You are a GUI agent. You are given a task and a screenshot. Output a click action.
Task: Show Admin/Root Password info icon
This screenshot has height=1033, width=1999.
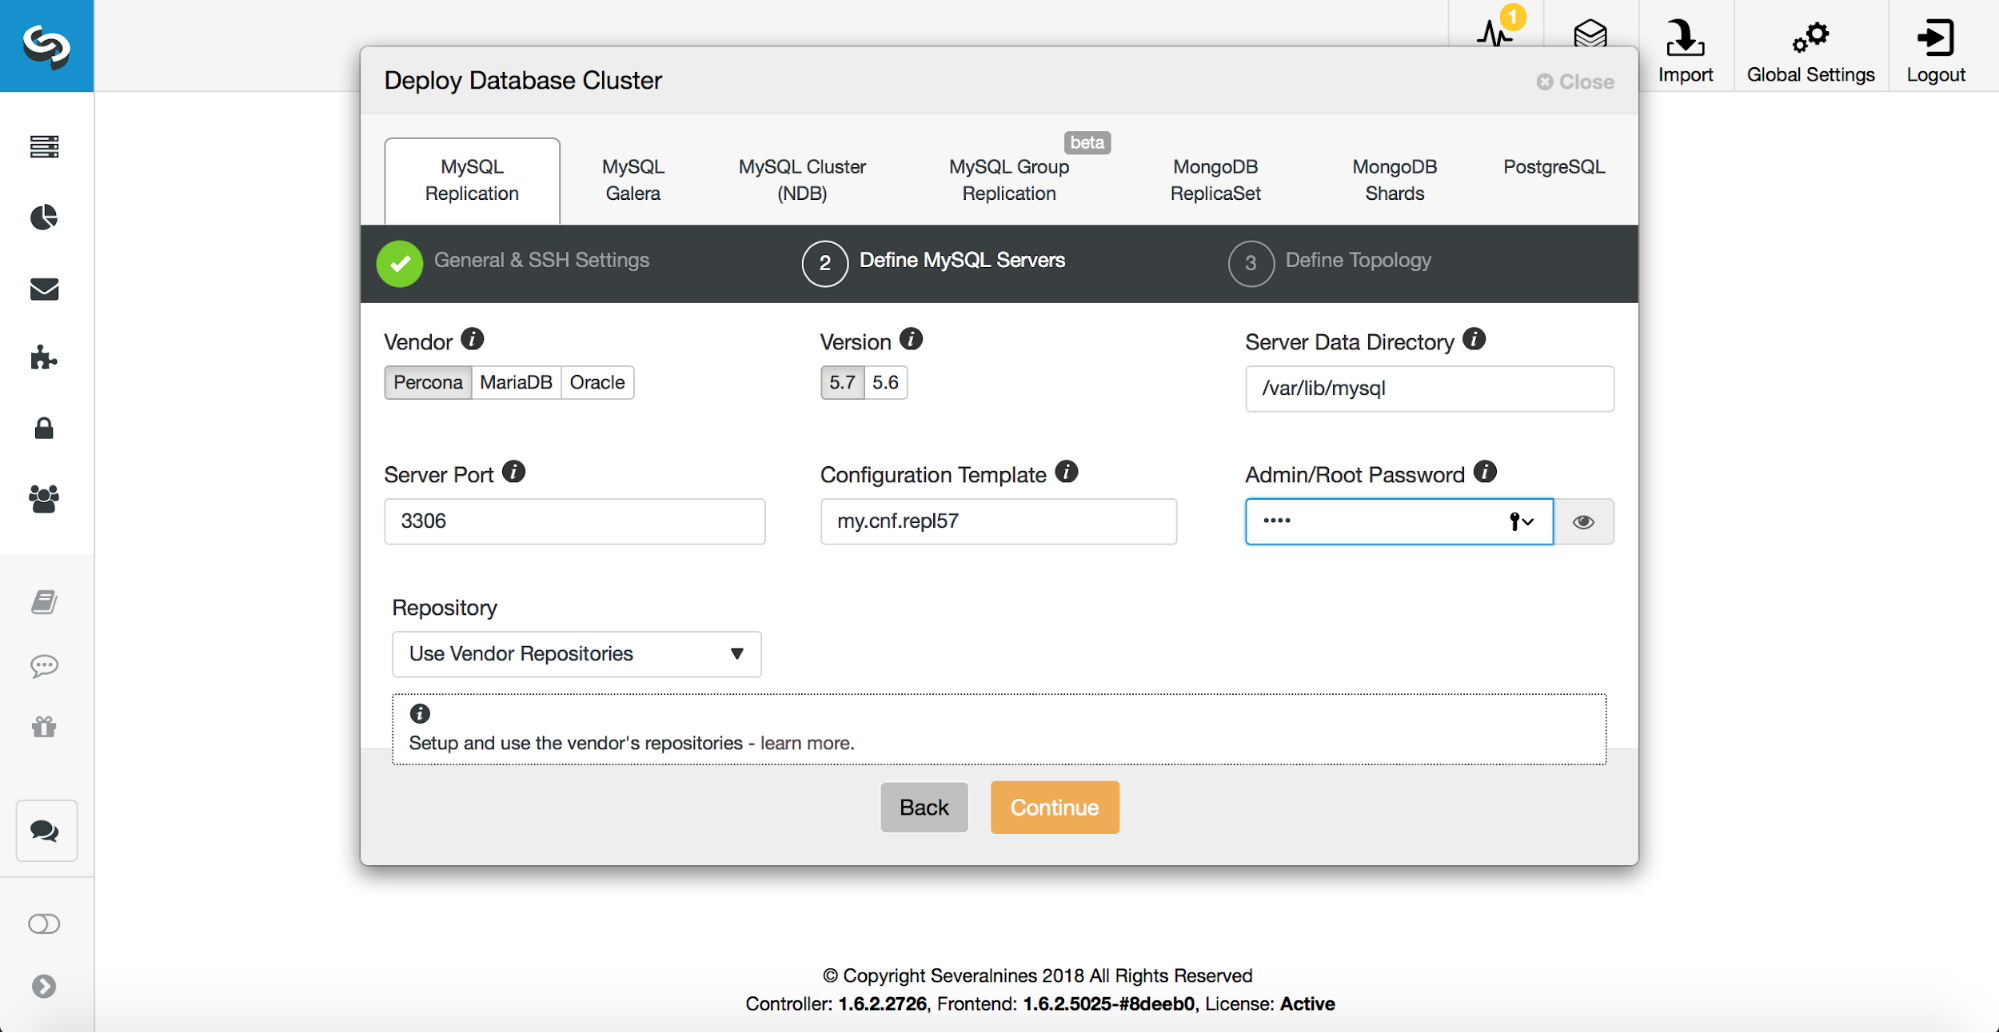[x=1486, y=472]
